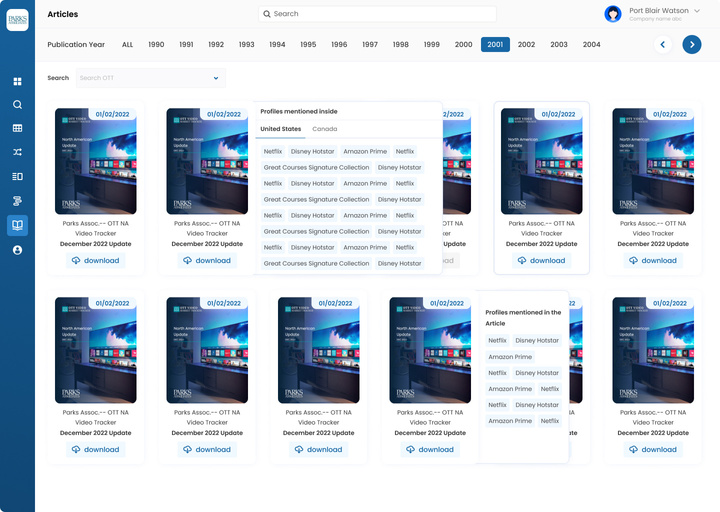Select the shuffle arrows icon in sidebar
Viewport: 720px width, 512px height.
coord(17,152)
